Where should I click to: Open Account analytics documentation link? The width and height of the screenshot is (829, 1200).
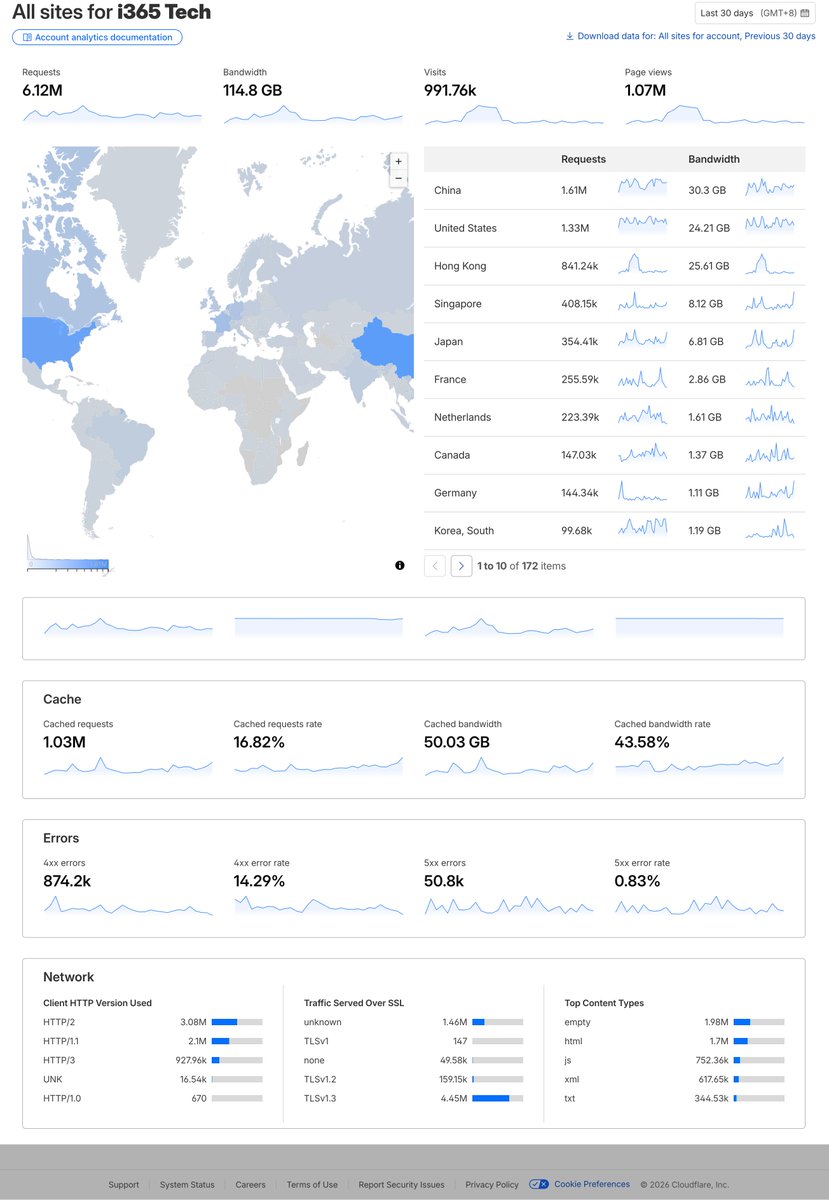(x=97, y=37)
